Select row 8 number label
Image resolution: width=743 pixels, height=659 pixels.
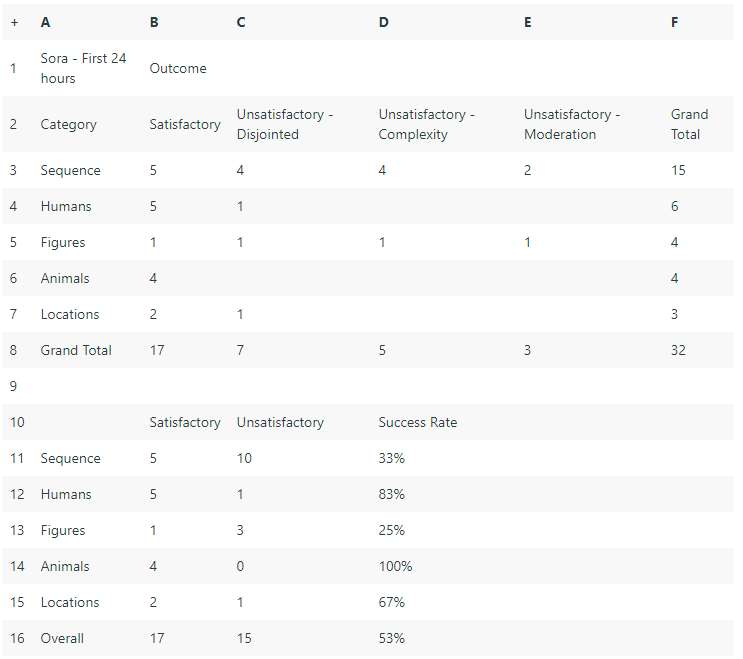[x=13, y=350]
